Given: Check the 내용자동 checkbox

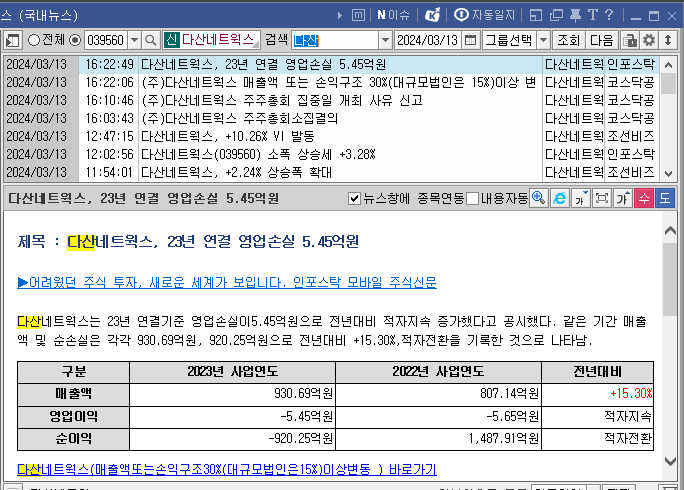Looking at the screenshot, I should [x=472, y=199].
